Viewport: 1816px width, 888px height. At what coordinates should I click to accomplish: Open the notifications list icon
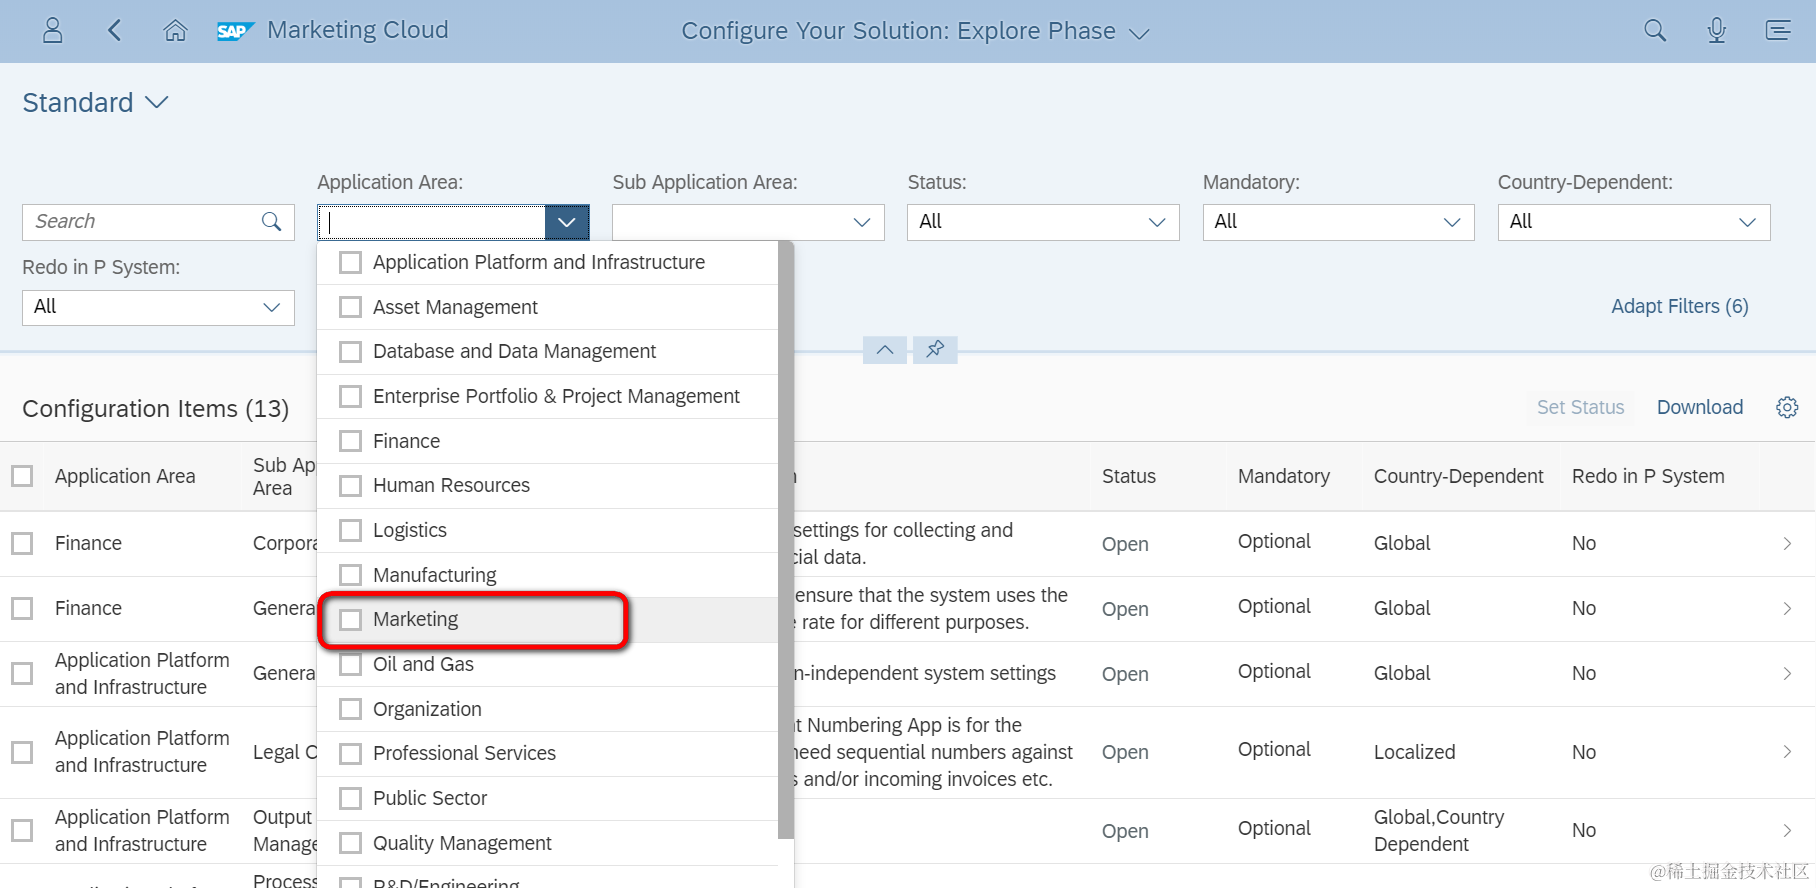coord(1778,31)
